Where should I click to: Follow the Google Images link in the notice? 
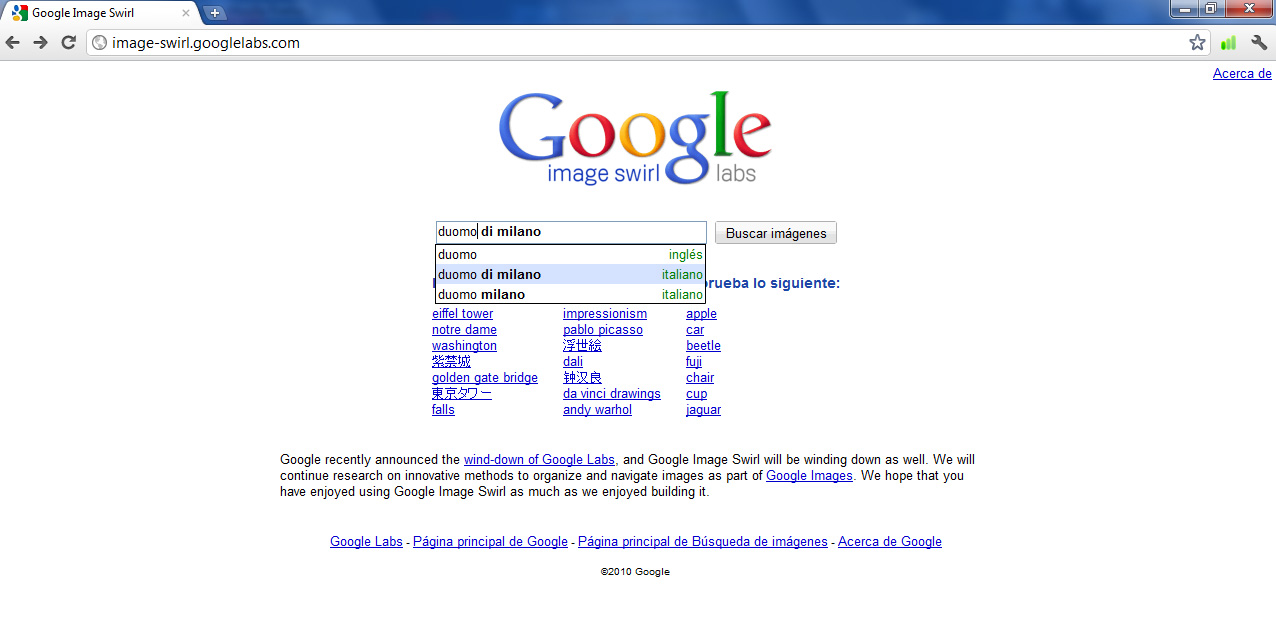tap(809, 476)
